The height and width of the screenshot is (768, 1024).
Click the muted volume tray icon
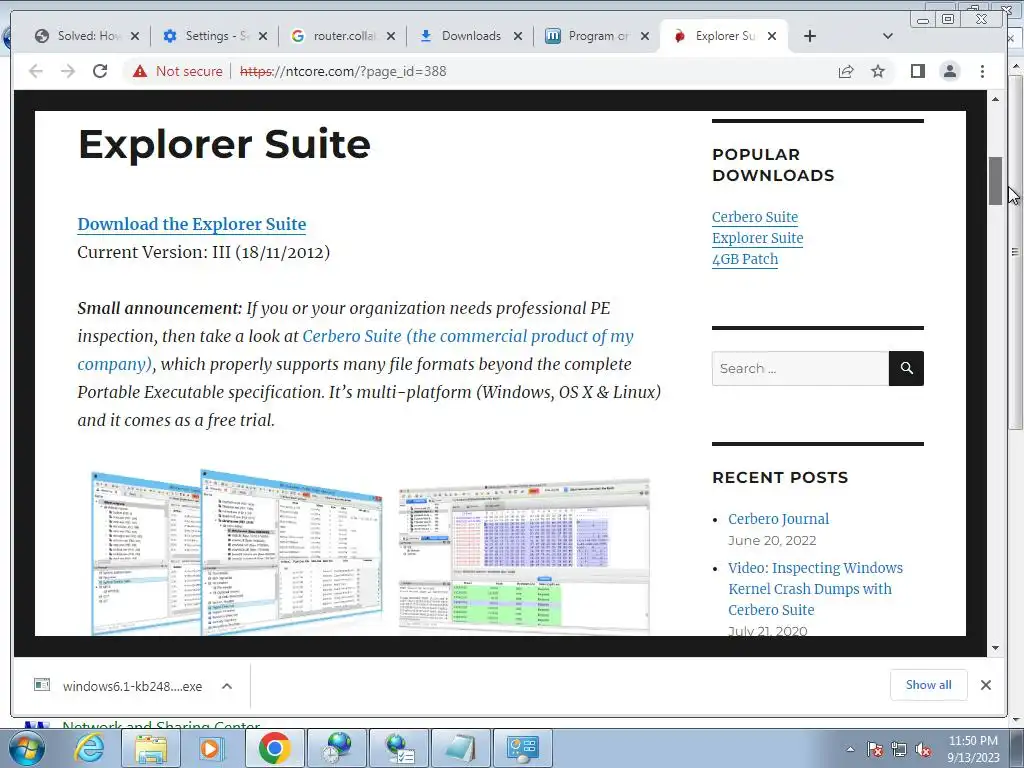click(x=923, y=749)
